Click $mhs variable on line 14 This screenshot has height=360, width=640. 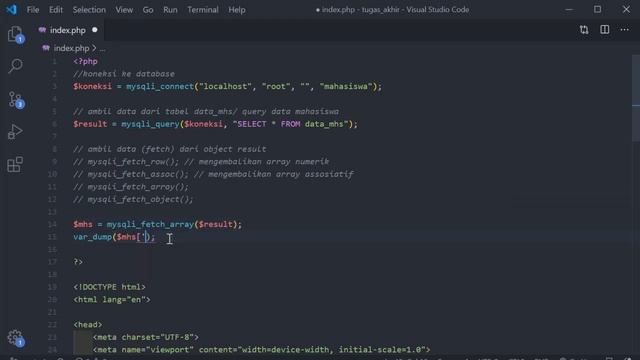pyautogui.click(x=83, y=224)
